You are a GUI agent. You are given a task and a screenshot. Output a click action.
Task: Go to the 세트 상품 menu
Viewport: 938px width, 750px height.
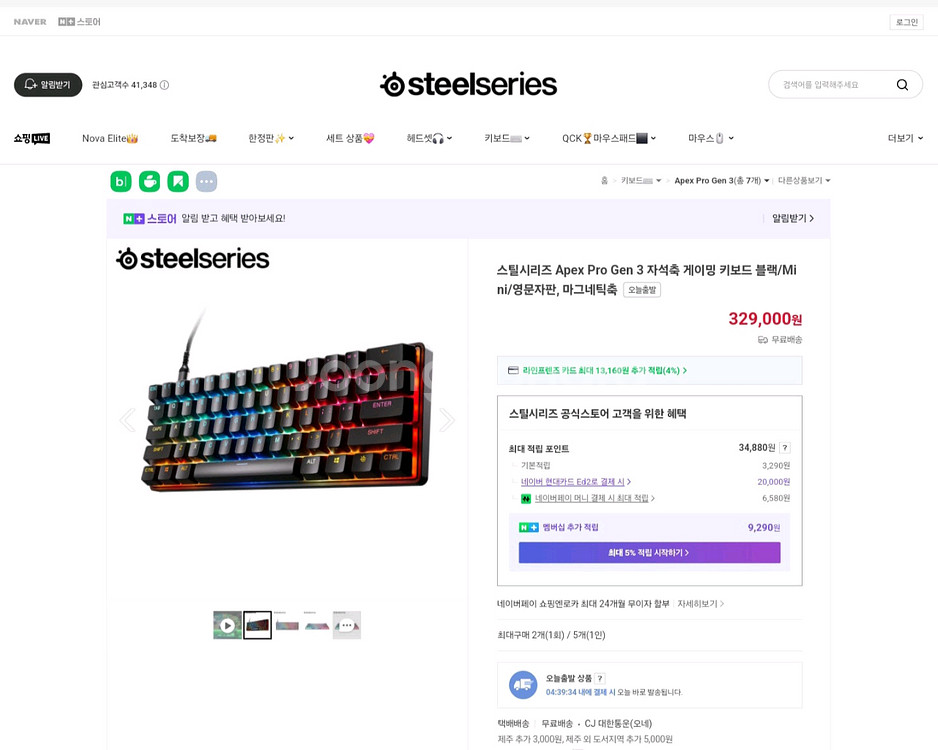point(350,138)
